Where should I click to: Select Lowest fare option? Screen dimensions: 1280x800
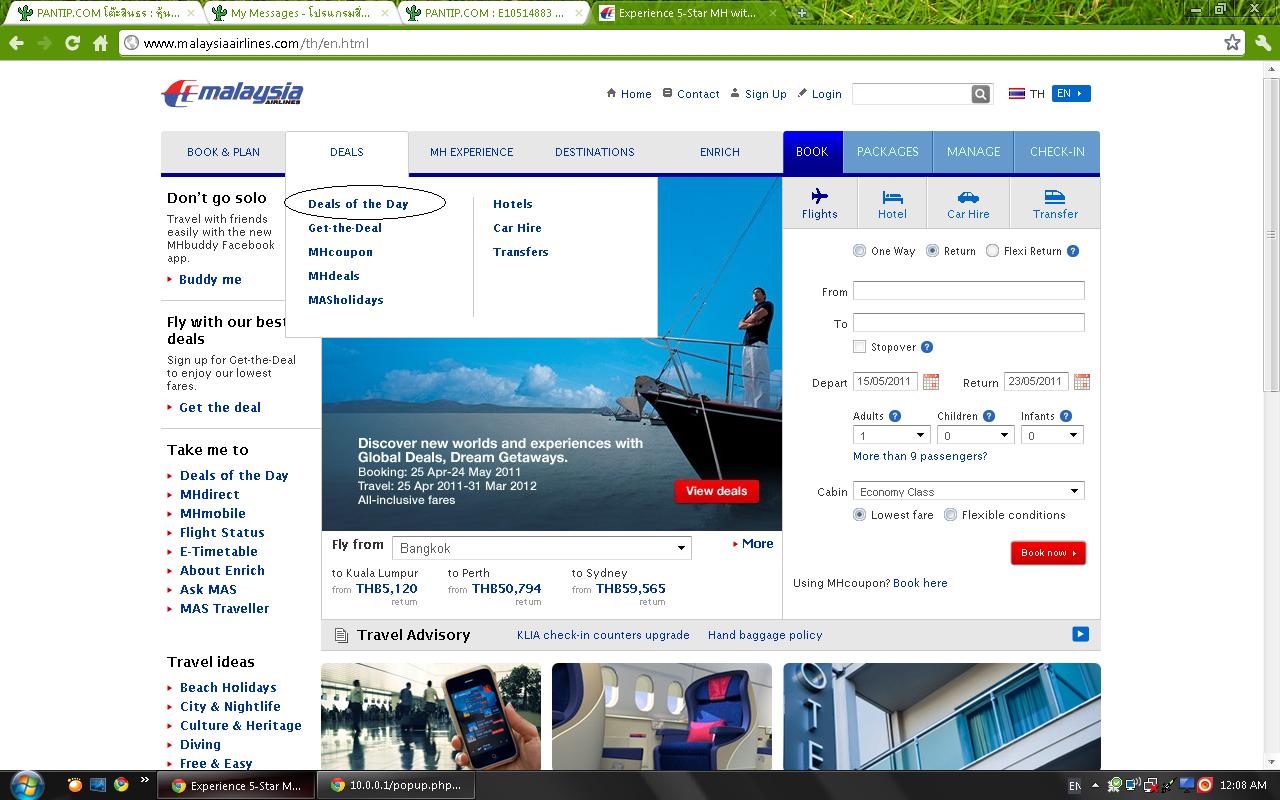pos(859,515)
